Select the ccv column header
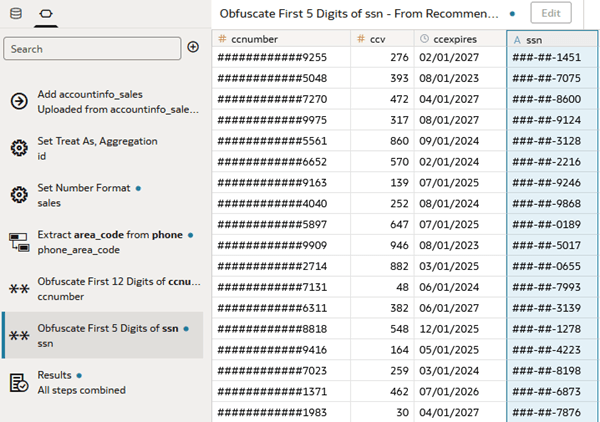The image size is (600, 422). 382,39
